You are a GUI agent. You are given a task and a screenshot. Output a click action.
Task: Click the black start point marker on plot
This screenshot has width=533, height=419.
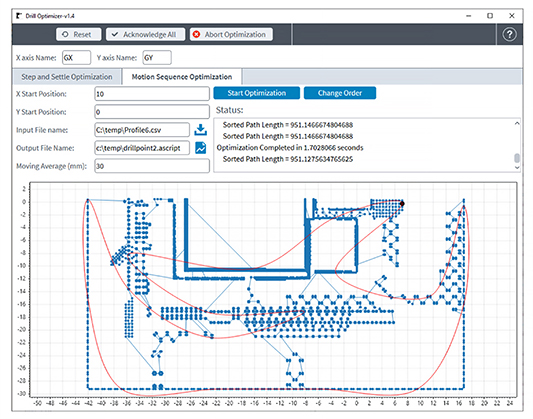[x=402, y=204]
